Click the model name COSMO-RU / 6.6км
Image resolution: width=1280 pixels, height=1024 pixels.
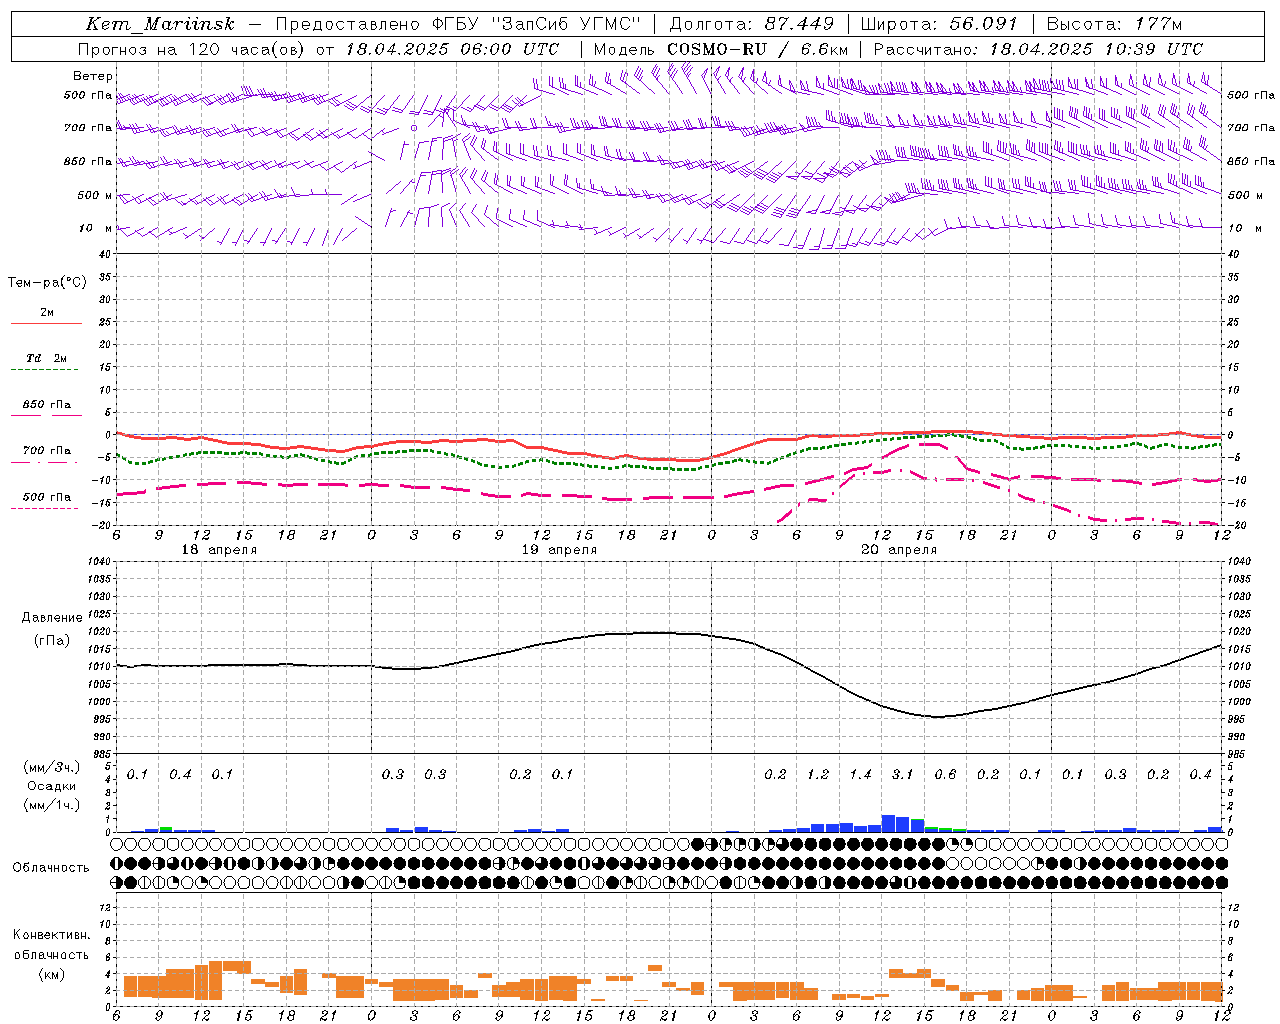(x=758, y=49)
